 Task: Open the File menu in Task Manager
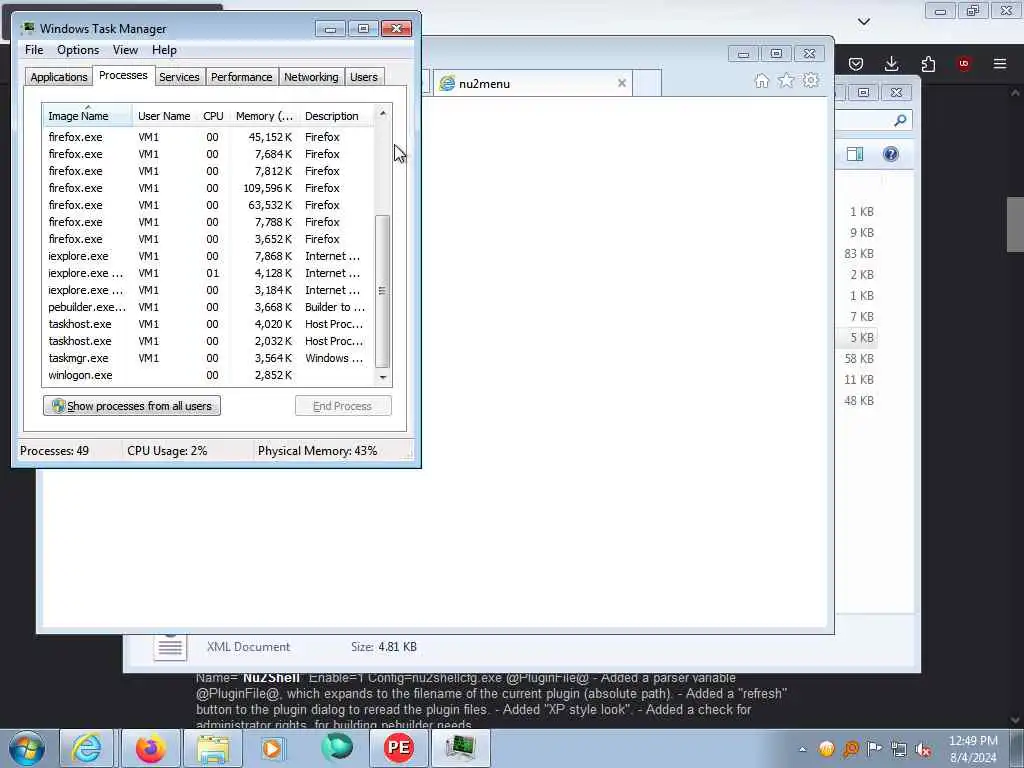click(34, 50)
